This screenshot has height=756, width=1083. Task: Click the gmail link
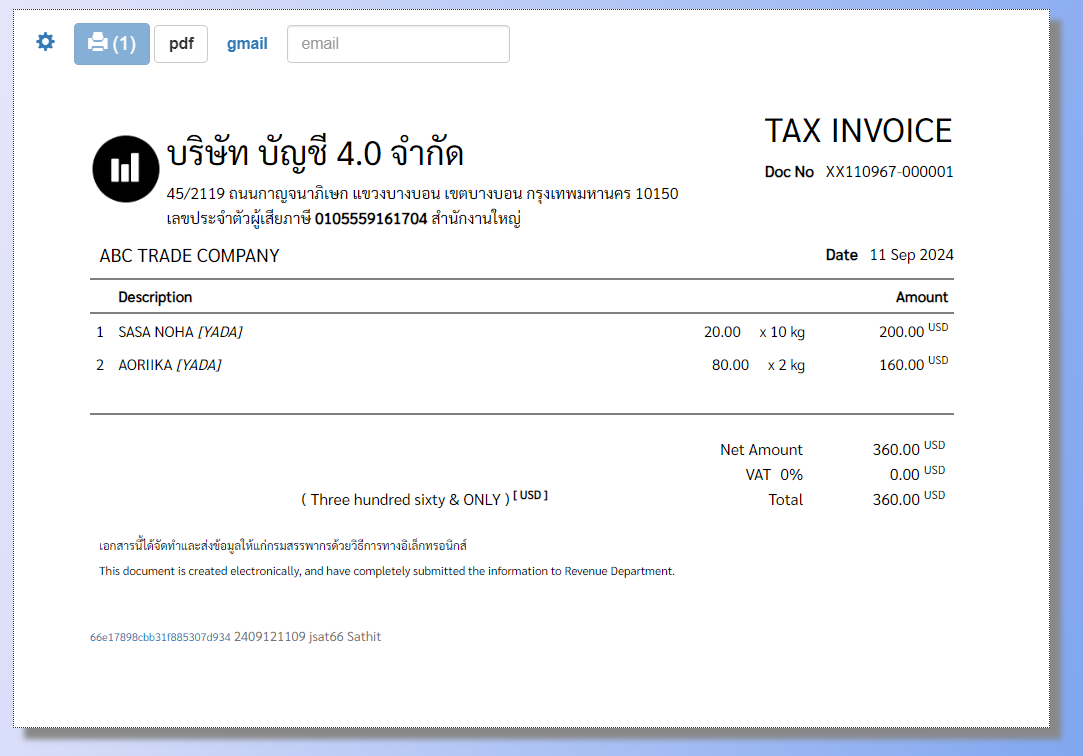(x=247, y=44)
